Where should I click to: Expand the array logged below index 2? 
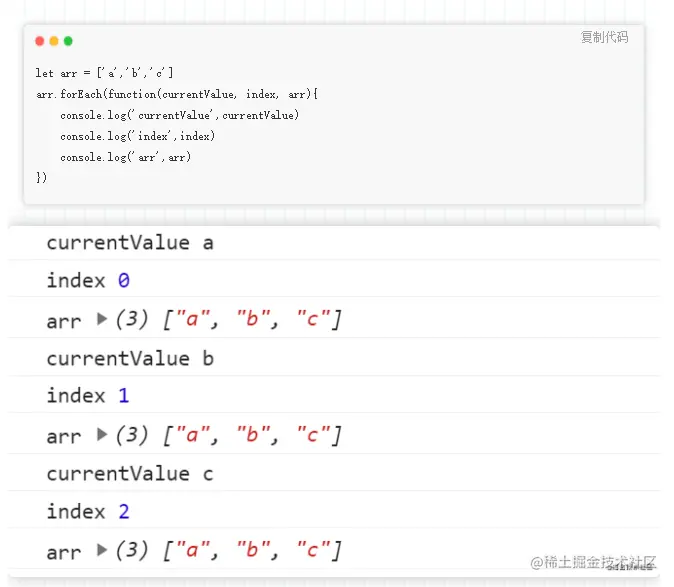point(102,550)
